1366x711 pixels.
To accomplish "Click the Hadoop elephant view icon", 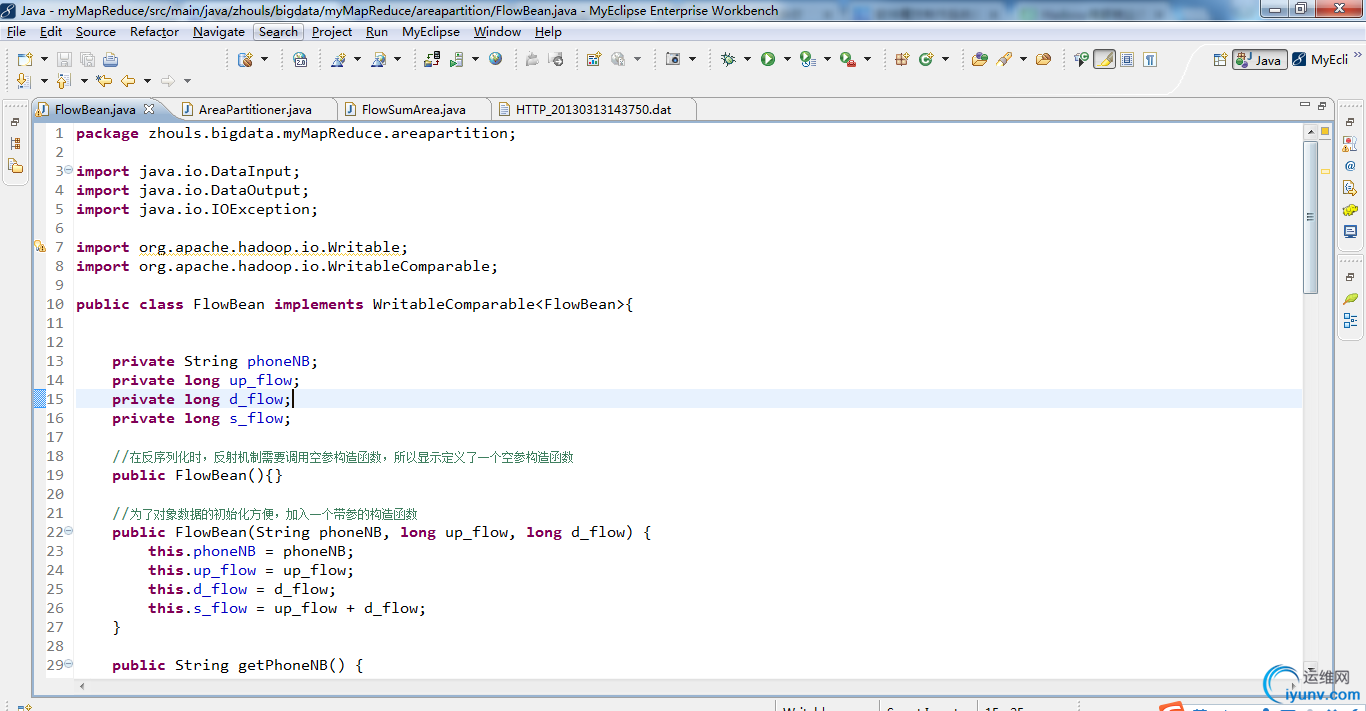I will (x=1350, y=210).
